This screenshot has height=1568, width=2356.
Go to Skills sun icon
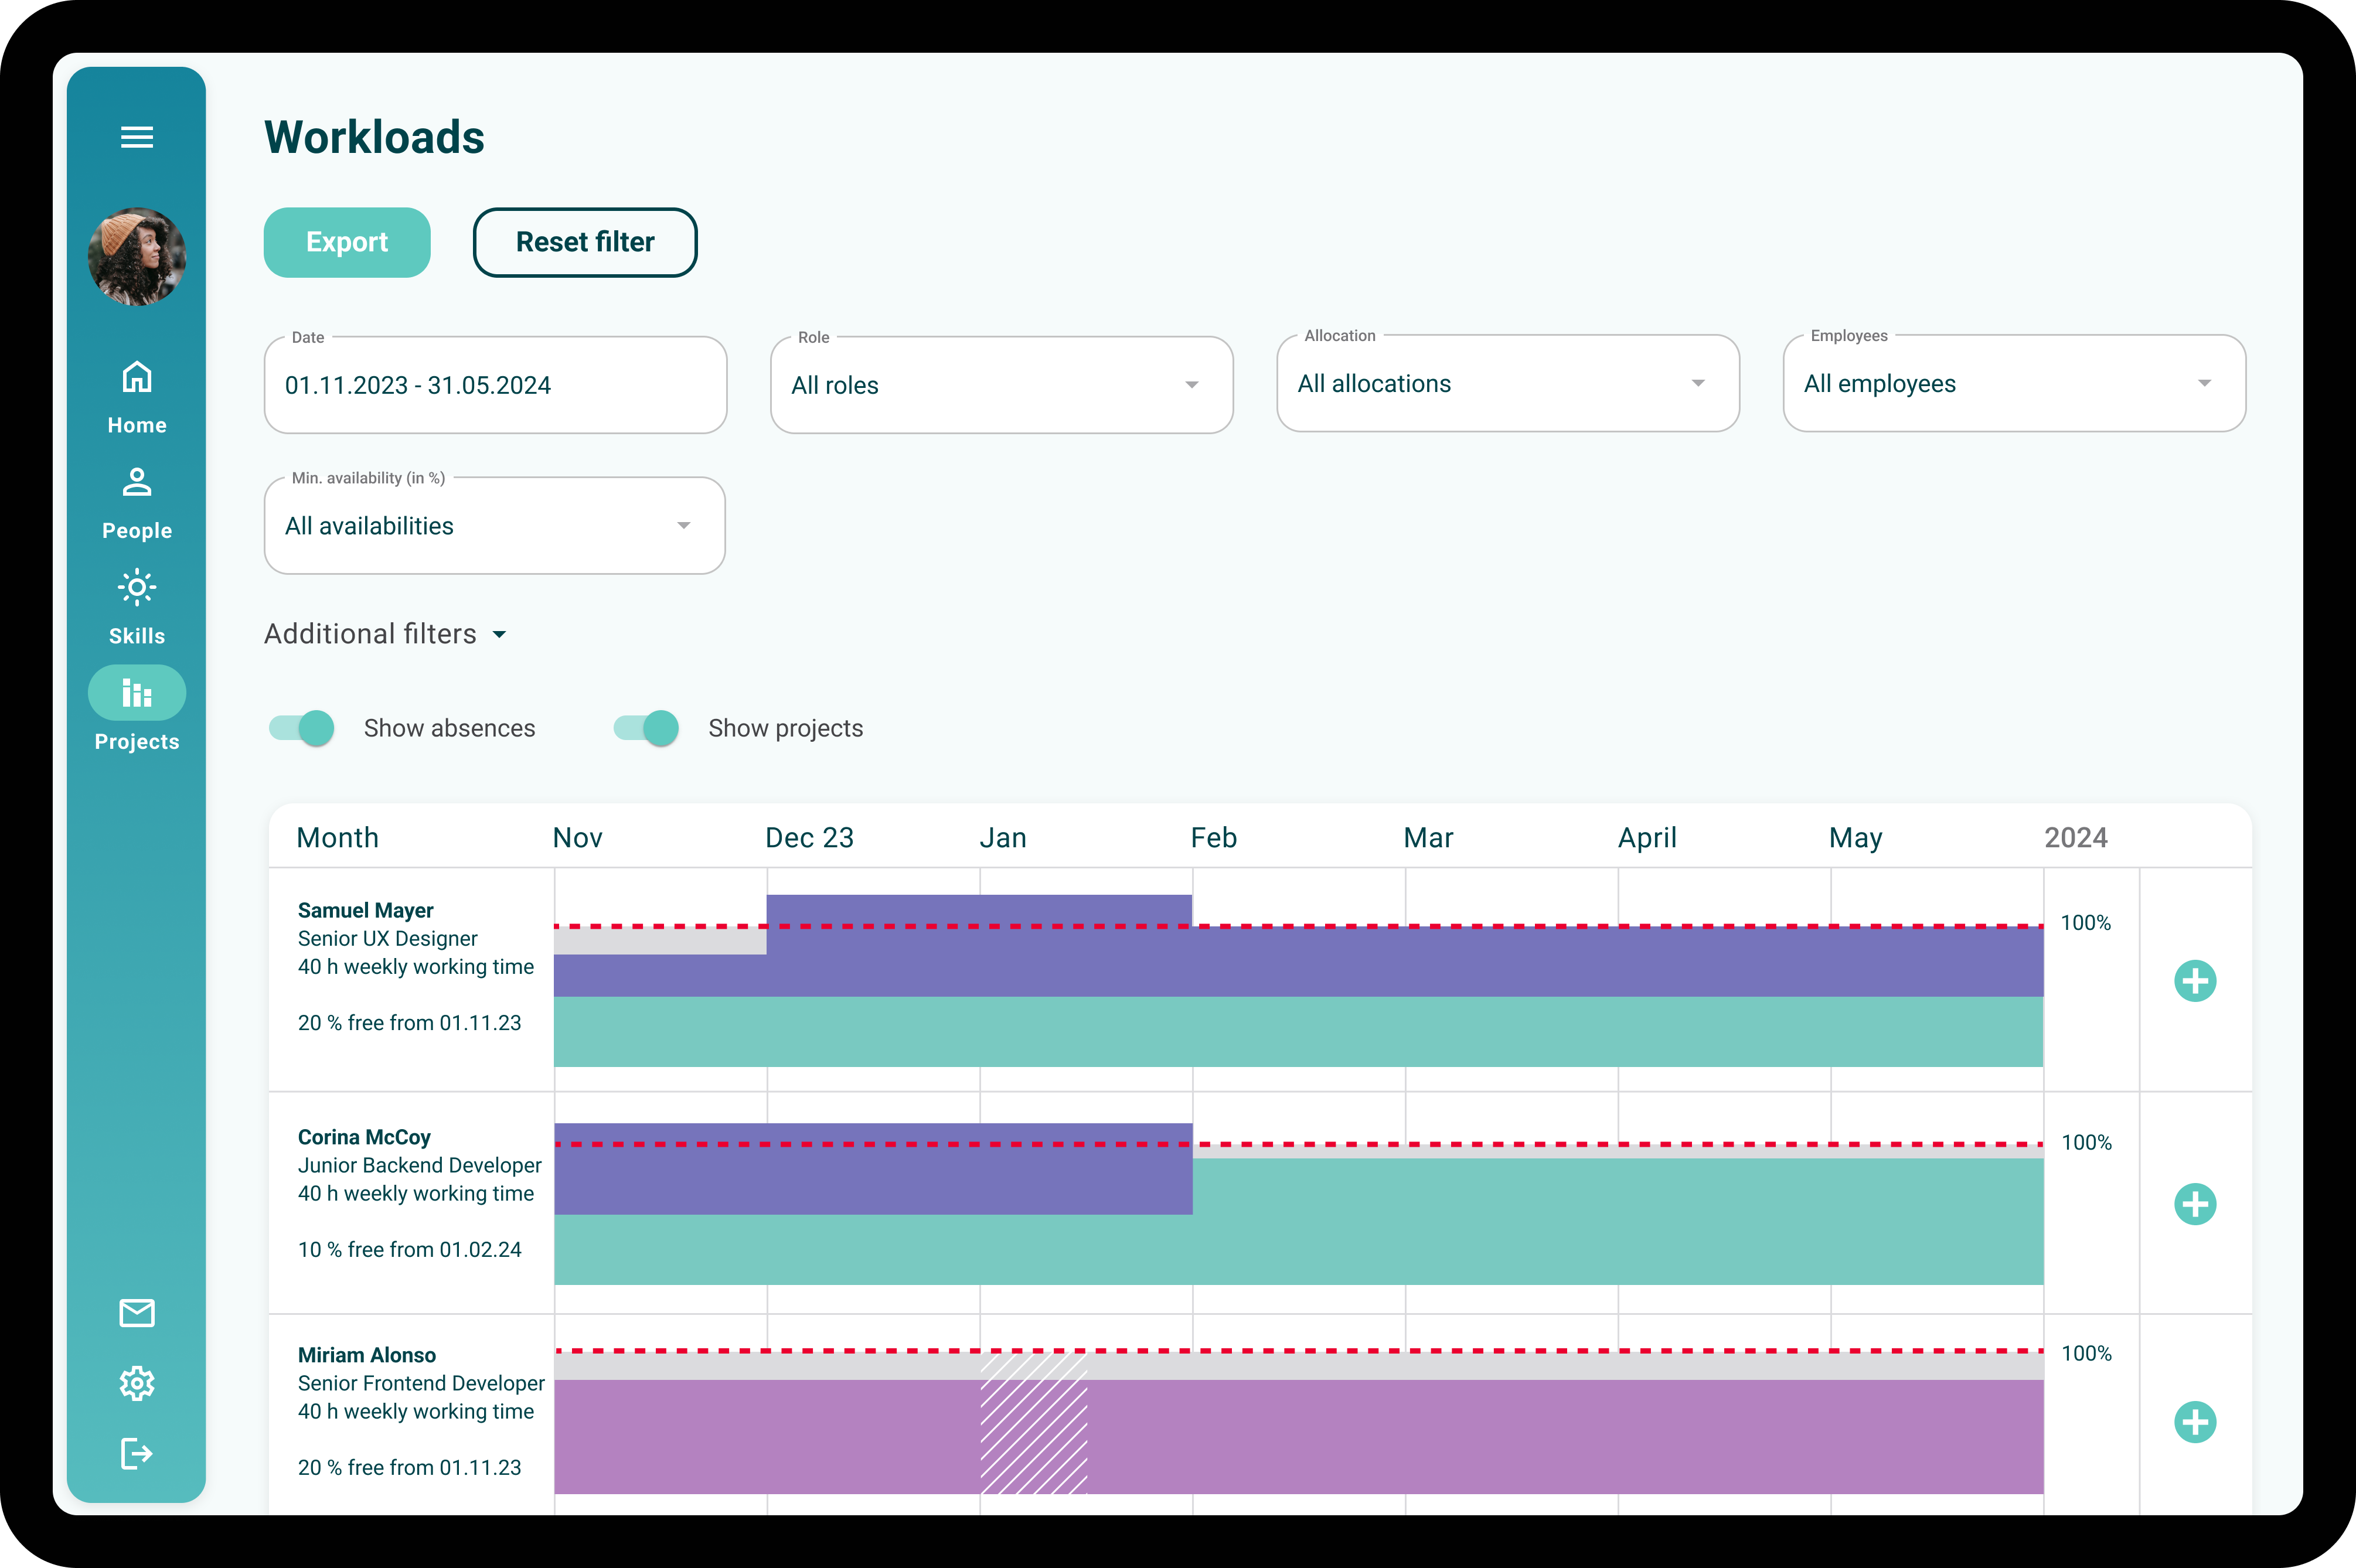pyautogui.click(x=137, y=588)
